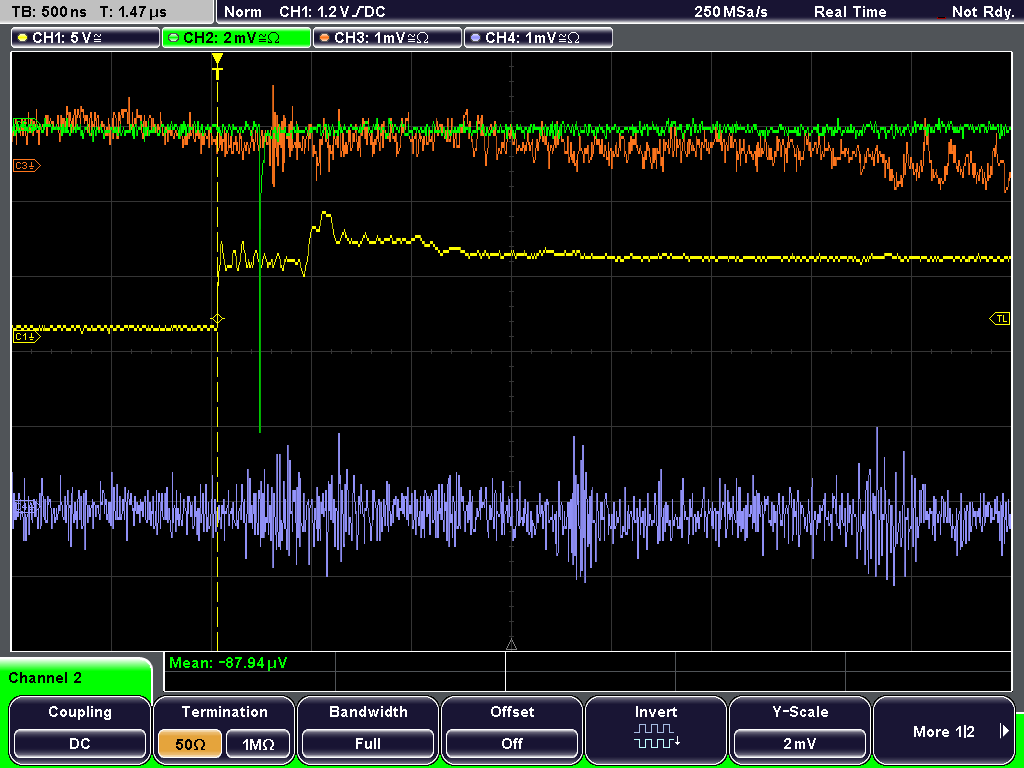Click the purple dot on CH4 tab
The width and height of the screenshot is (1024, 768).
click(475, 38)
